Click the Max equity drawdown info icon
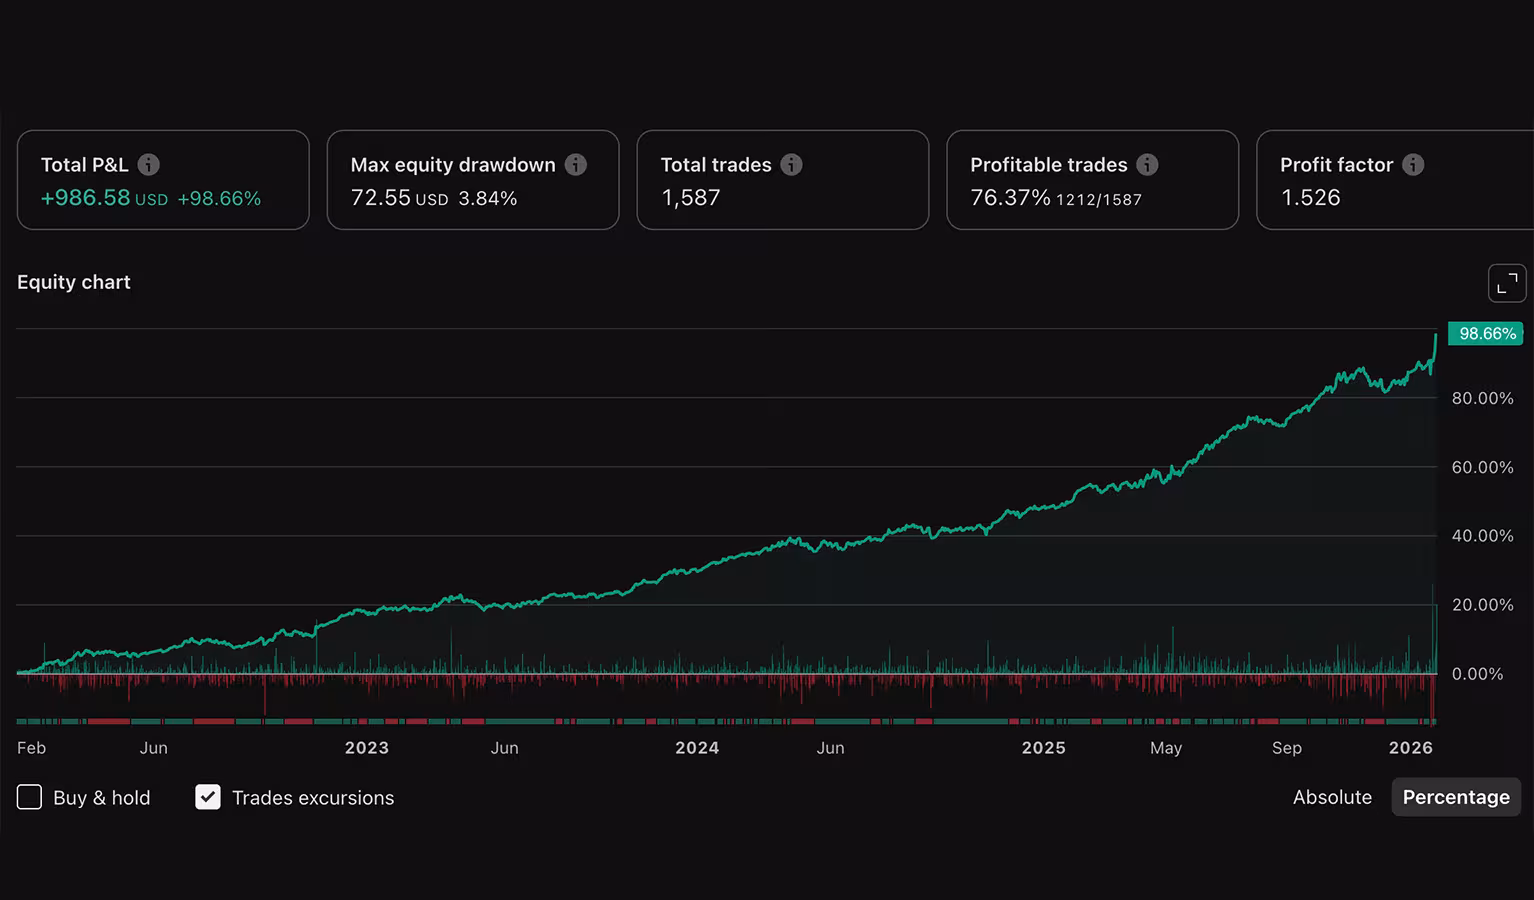Image resolution: width=1534 pixels, height=900 pixels. click(x=576, y=165)
